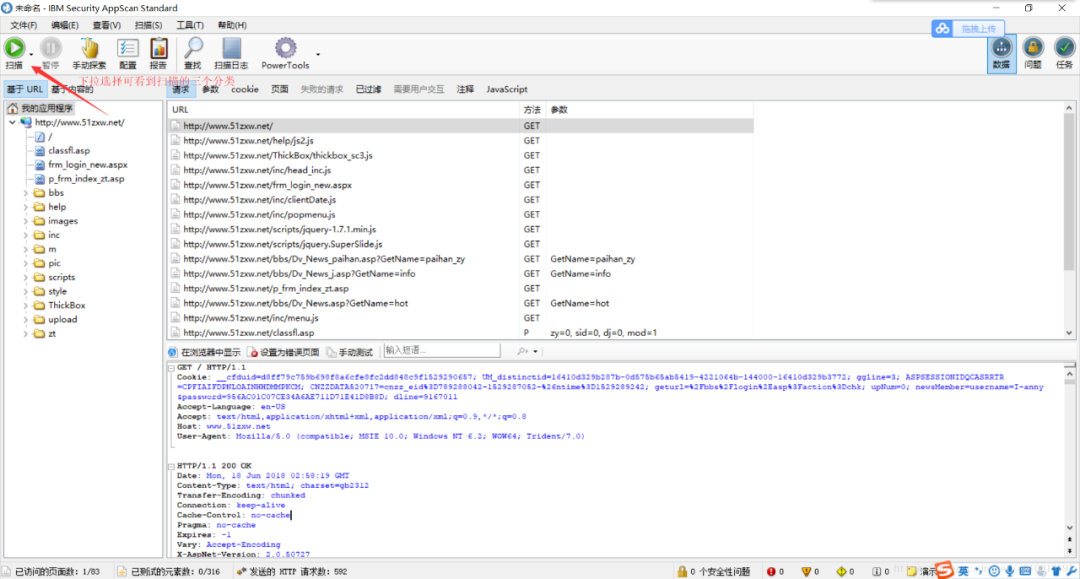Image resolution: width=1080 pixels, height=579 pixels.
Task: Select the 失败的请求 tab
Action: [322, 90]
